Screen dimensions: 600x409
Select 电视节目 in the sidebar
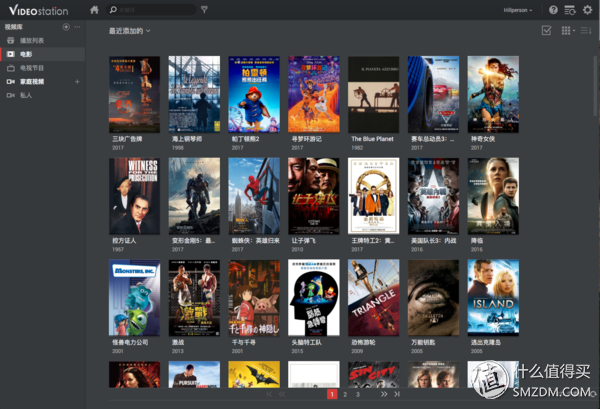[32, 68]
